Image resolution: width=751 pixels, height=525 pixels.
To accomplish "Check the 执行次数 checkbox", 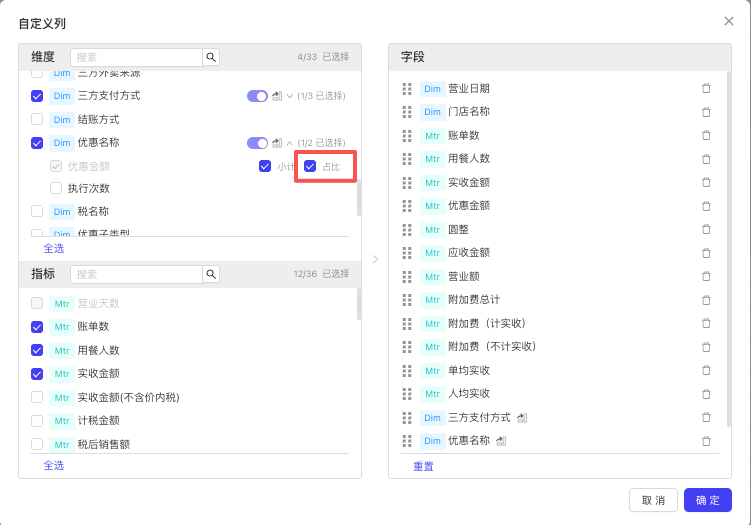I will [x=56, y=188].
